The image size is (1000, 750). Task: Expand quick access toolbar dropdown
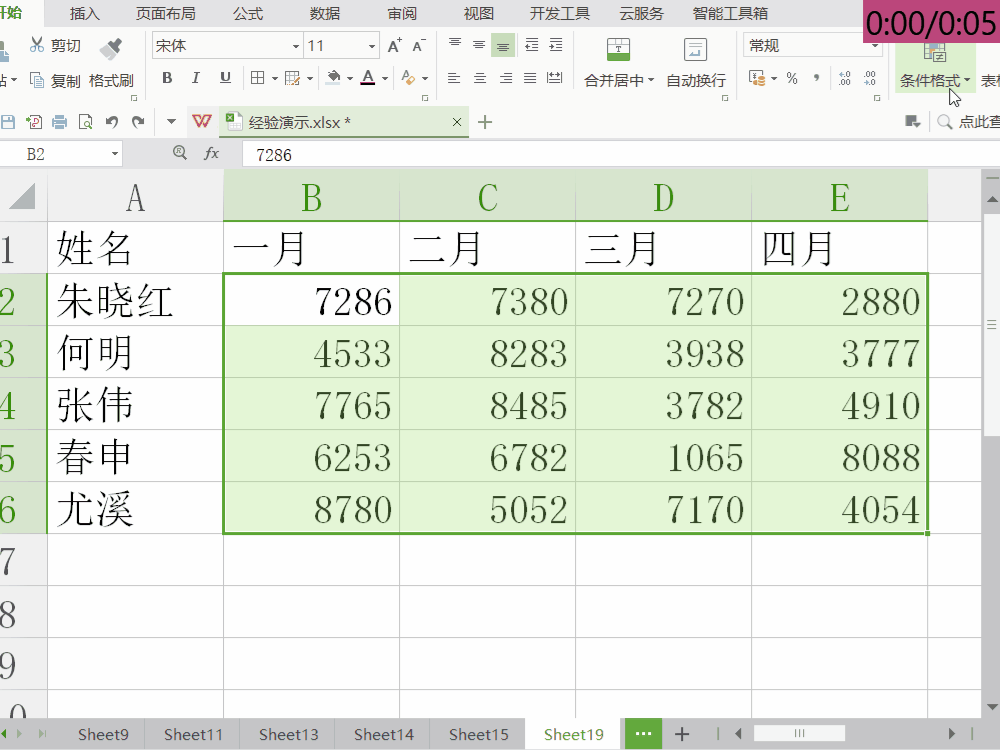pos(171,121)
